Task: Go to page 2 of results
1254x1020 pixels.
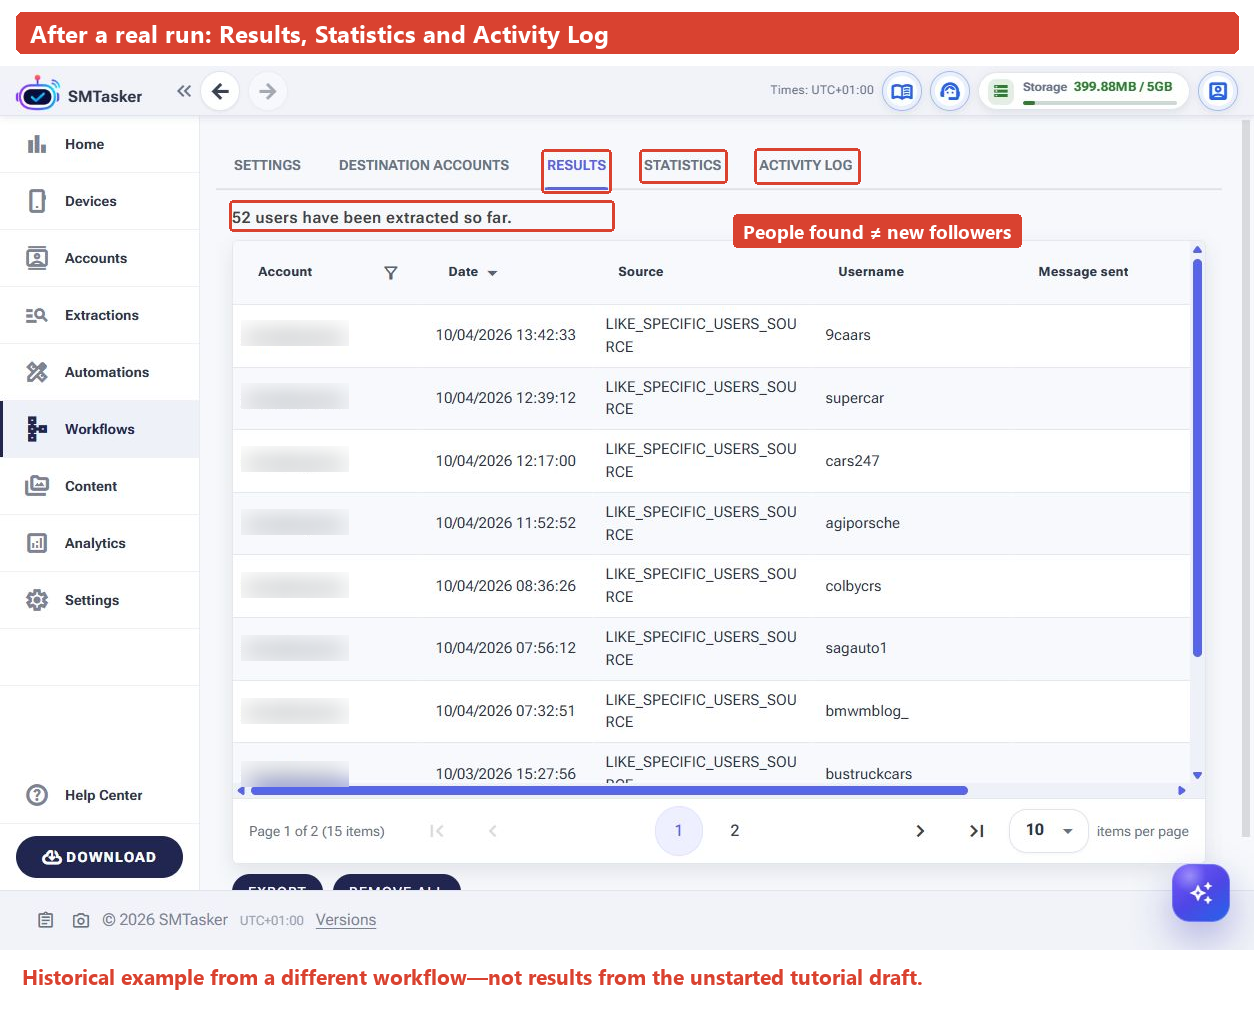Action: click(735, 831)
